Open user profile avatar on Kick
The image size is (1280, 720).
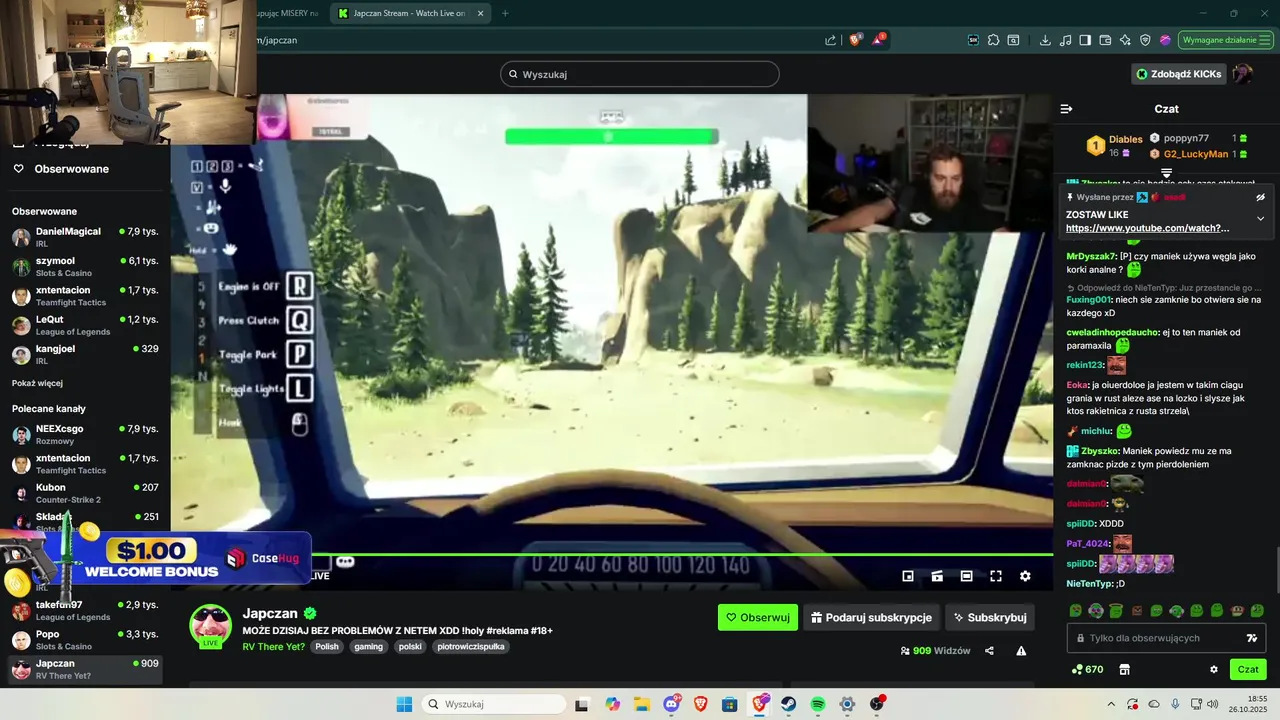(x=1242, y=74)
